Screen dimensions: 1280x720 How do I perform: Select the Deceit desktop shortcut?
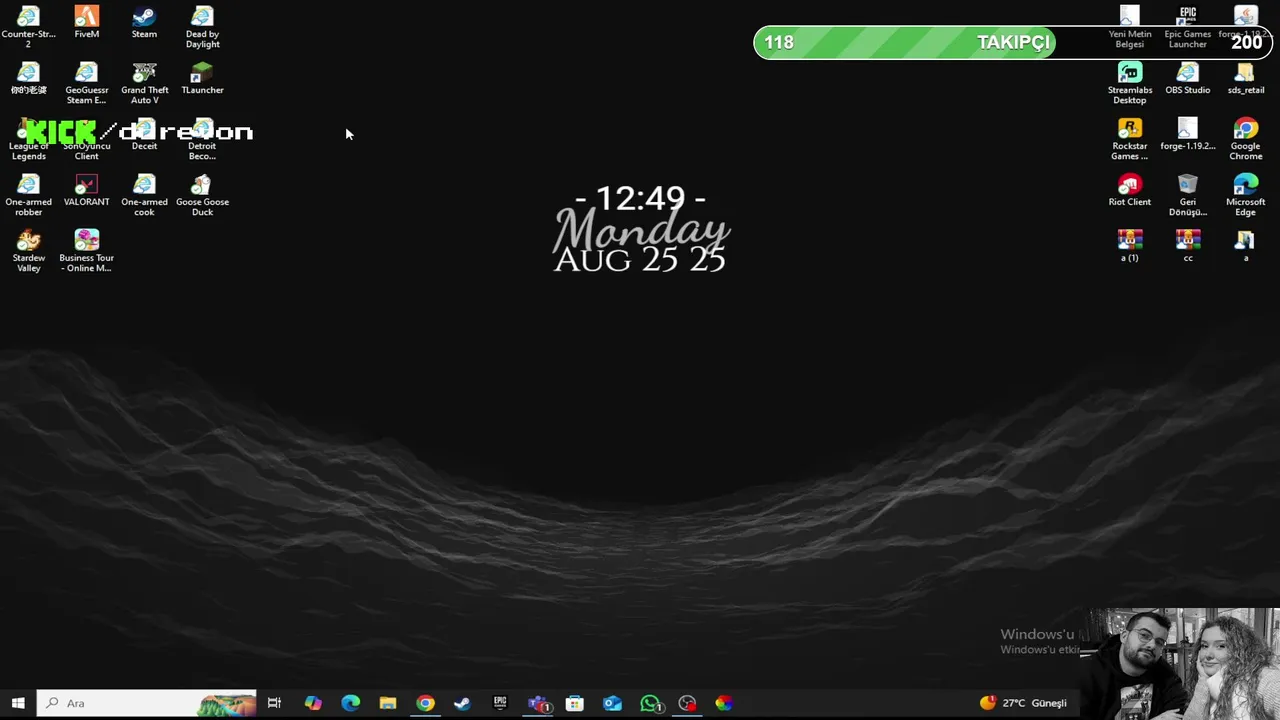pyautogui.click(x=144, y=134)
